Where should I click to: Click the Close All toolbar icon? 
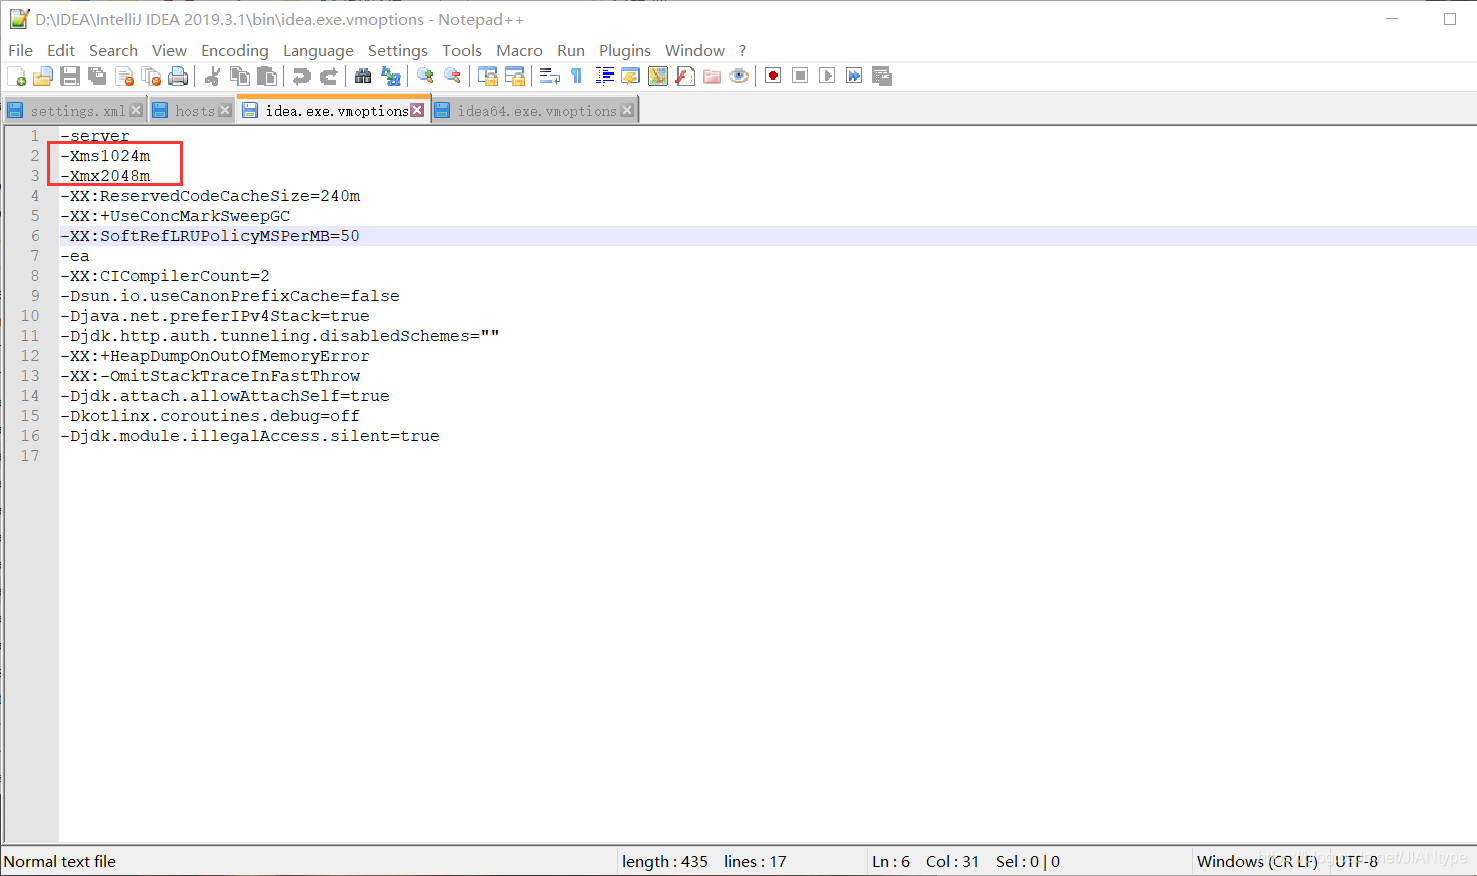pyautogui.click(x=151, y=76)
